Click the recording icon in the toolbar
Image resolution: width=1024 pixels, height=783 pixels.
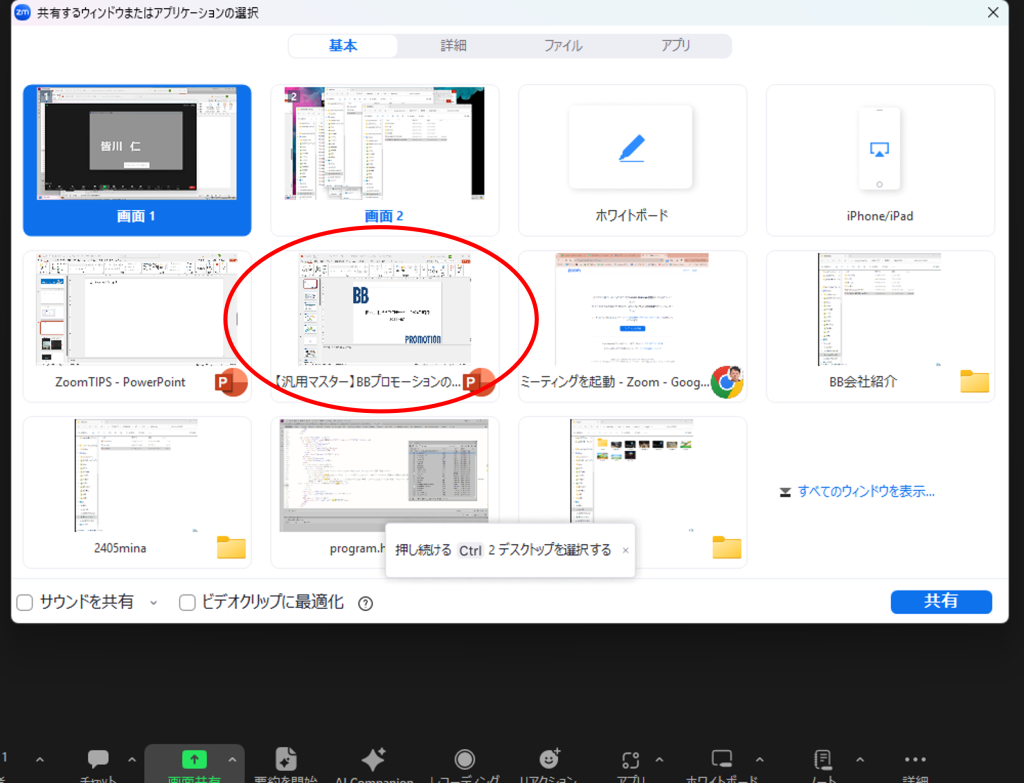[x=465, y=760]
